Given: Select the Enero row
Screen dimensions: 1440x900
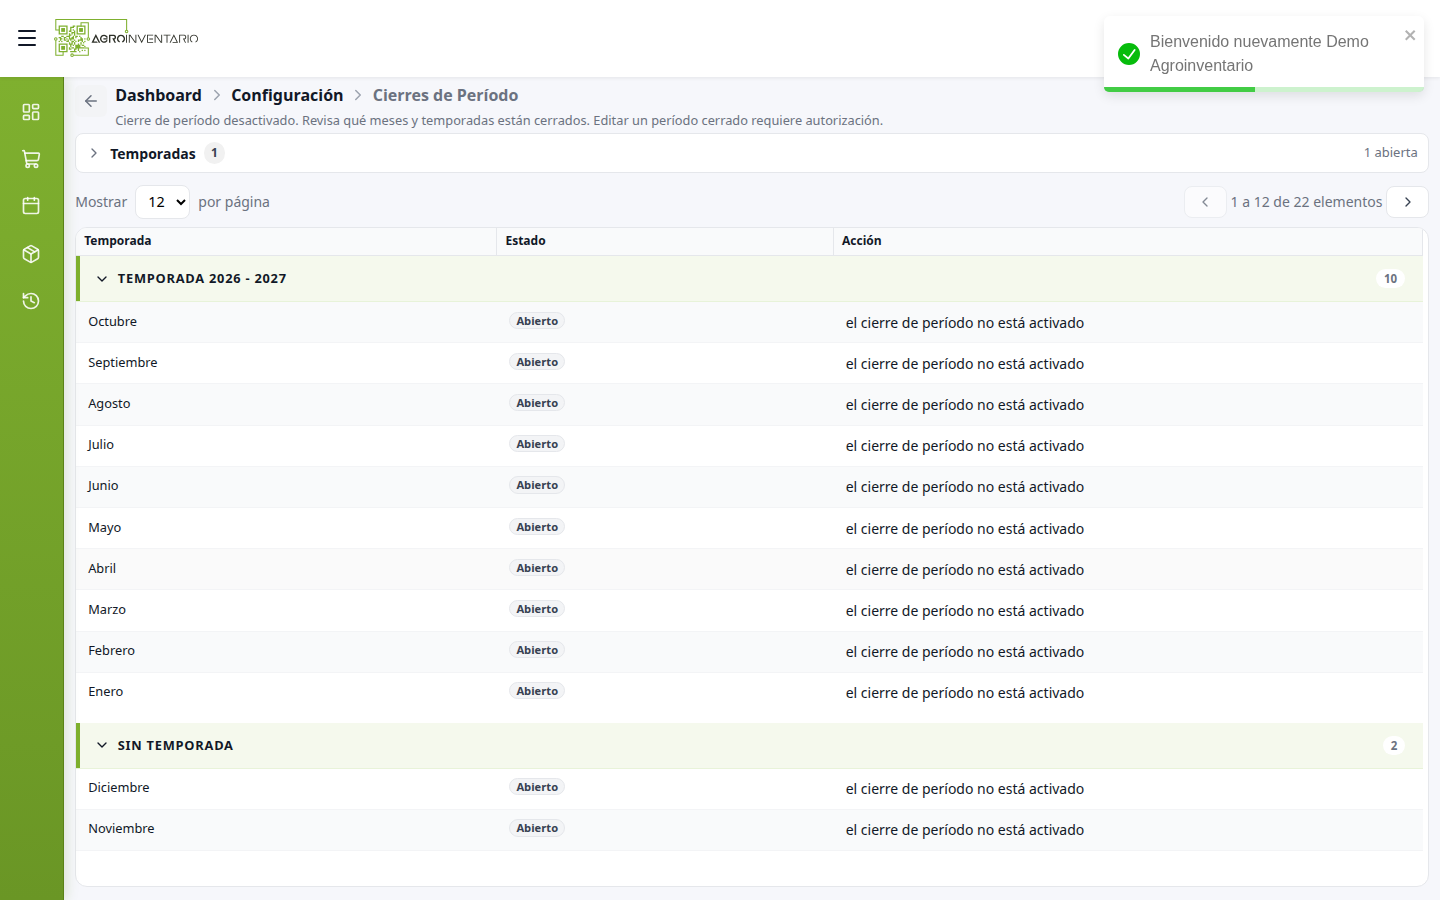Looking at the screenshot, I should pyautogui.click(x=750, y=692).
